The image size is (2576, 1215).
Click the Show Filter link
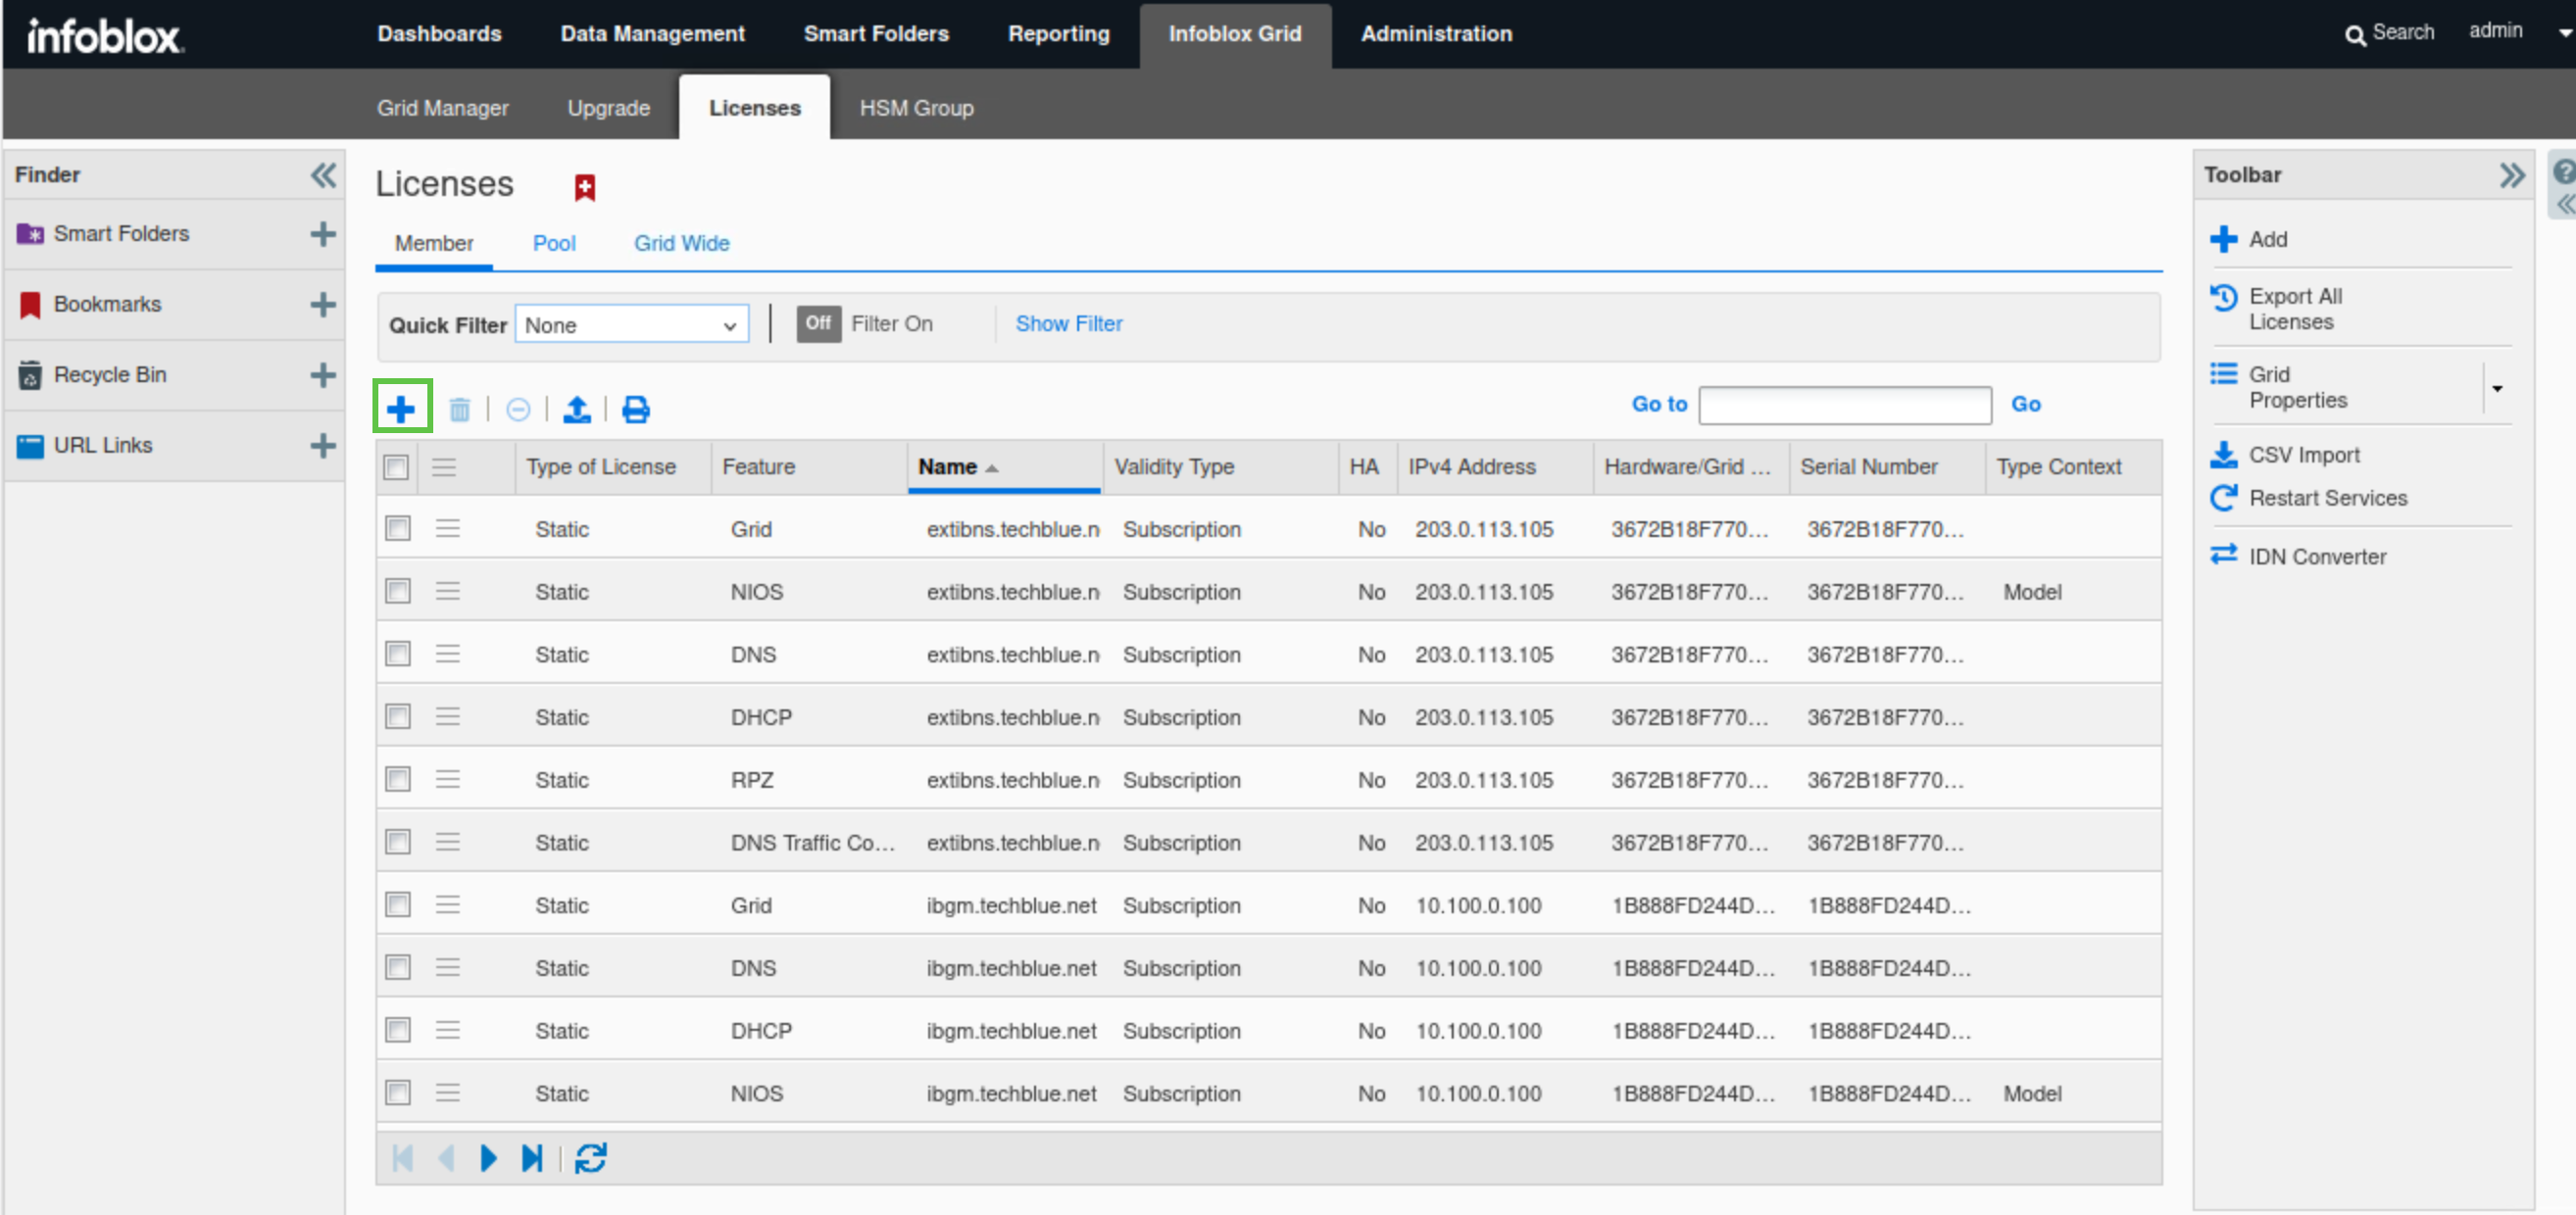click(x=1068, y=323)
